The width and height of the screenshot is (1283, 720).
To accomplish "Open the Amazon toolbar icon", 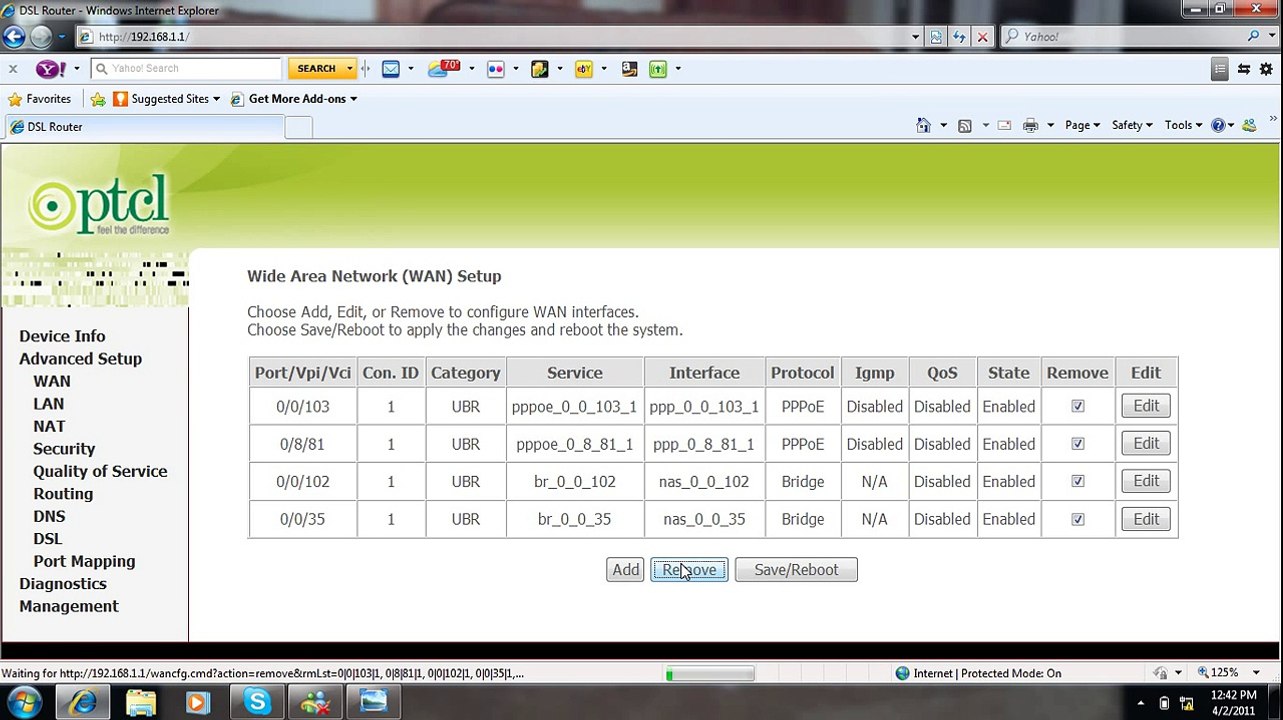I will tap(629, 69).
